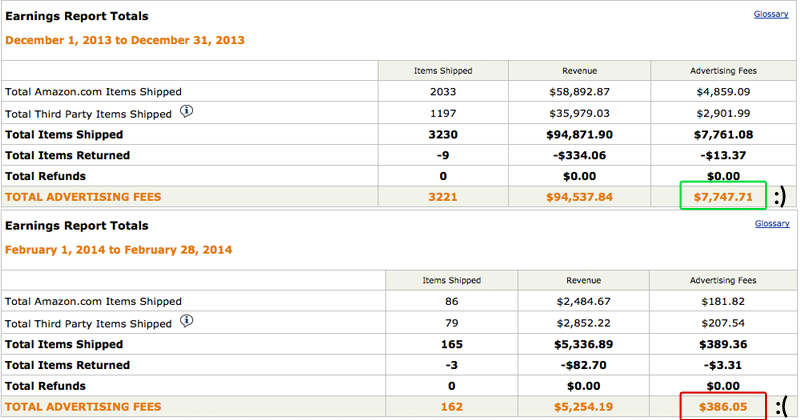Click the 1197 items shipped cell
The image size is (800, 420).
pyautogui.click(x=443, y=113)
